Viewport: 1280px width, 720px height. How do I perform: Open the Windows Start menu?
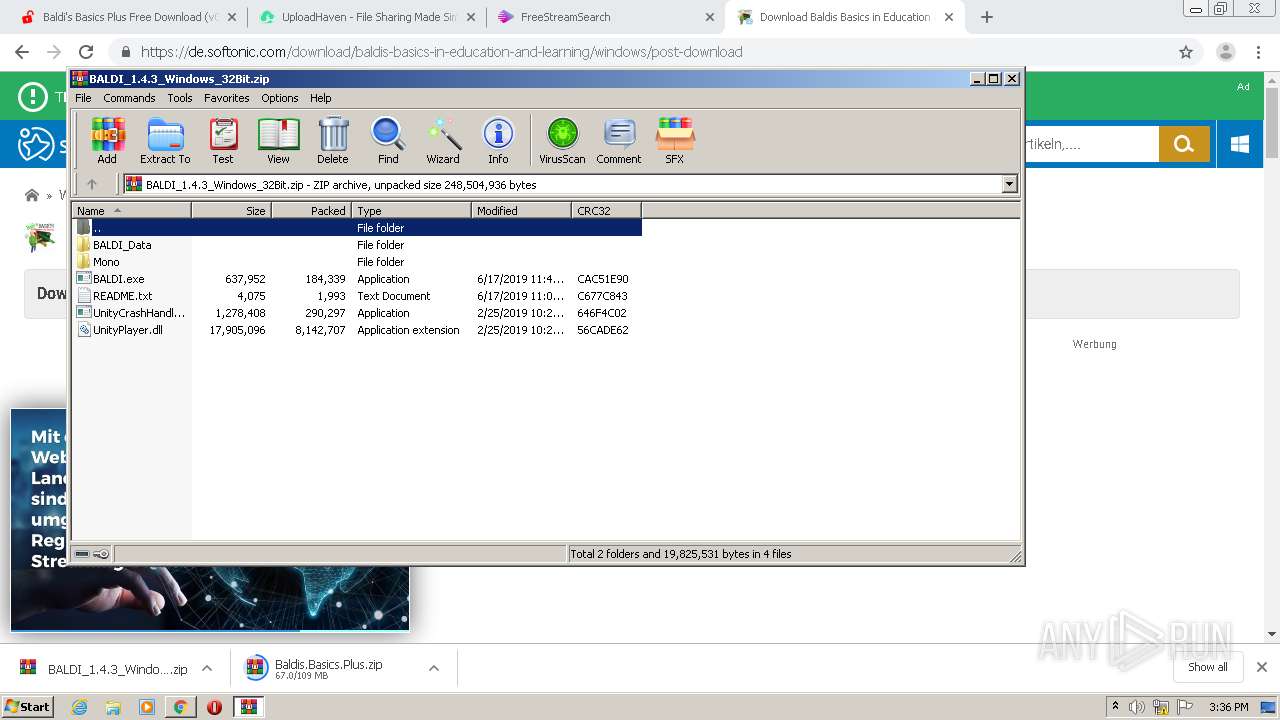click(x=28, y=706)
